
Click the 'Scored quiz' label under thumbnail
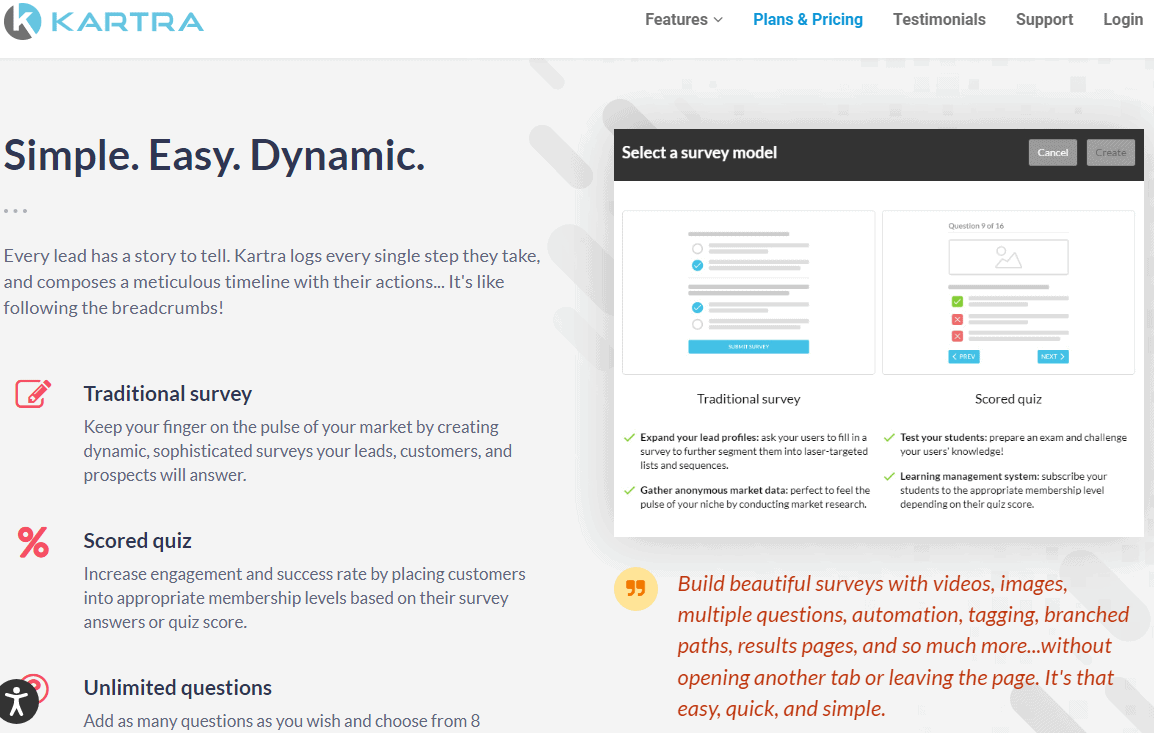coord(1008,399)
